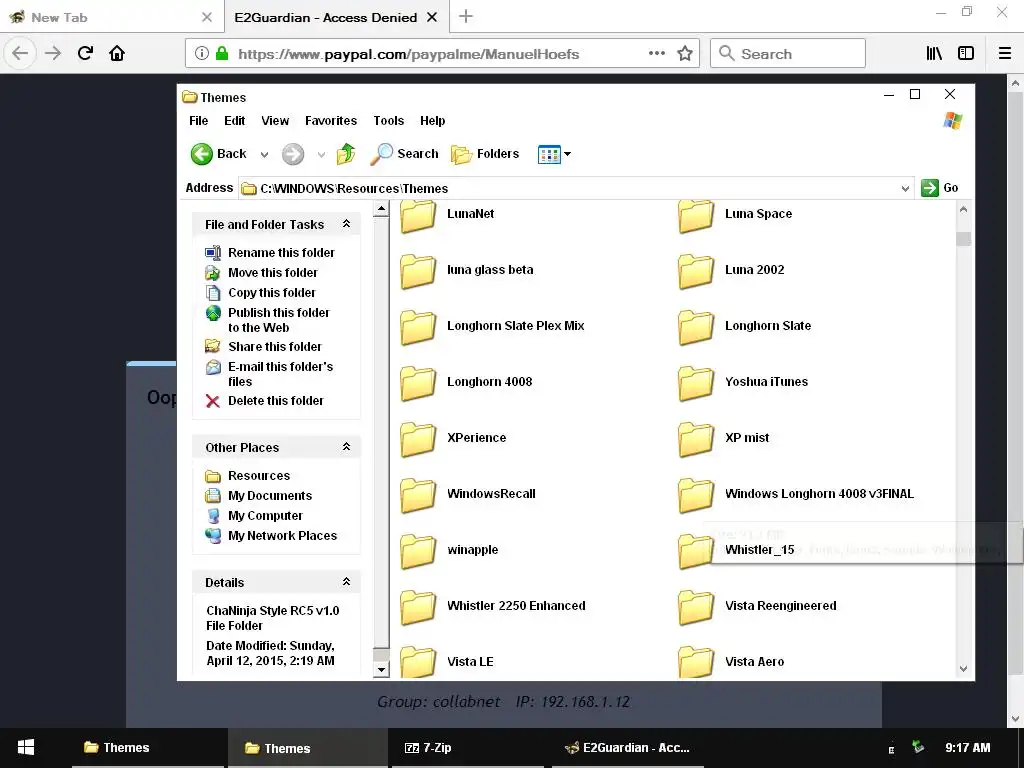Go up one folder level icon

coord(346,154)
